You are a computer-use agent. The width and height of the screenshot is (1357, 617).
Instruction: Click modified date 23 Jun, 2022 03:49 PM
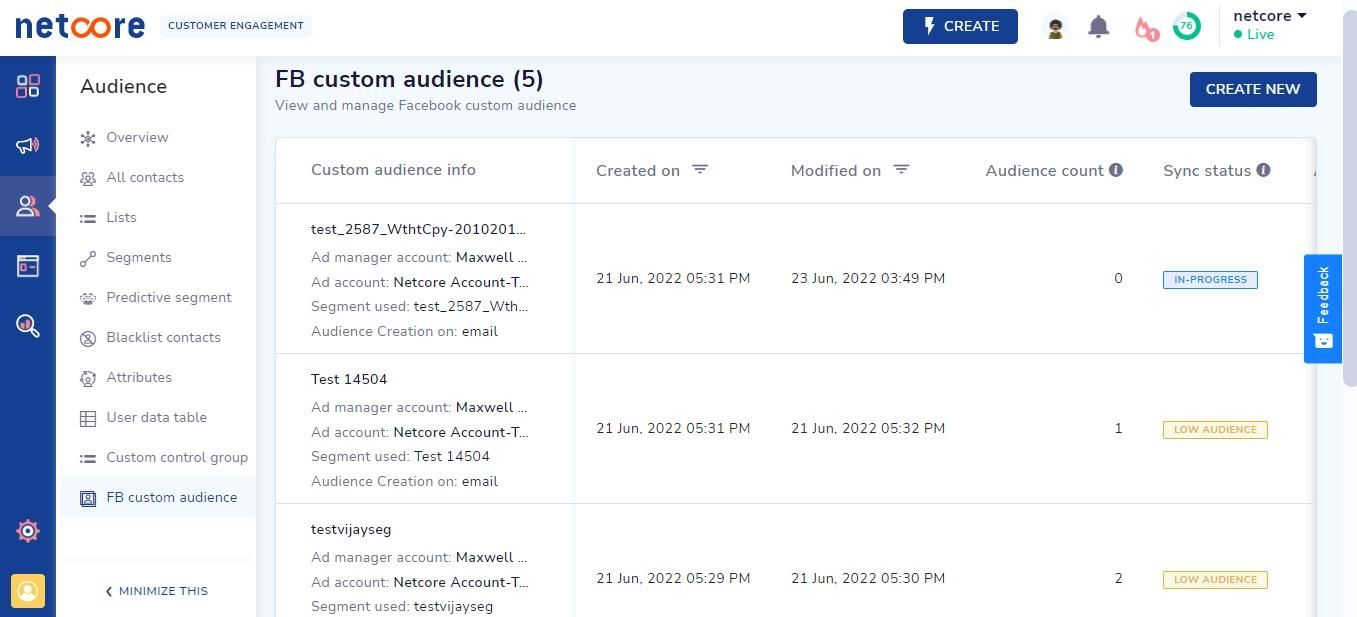pos(868,278)
